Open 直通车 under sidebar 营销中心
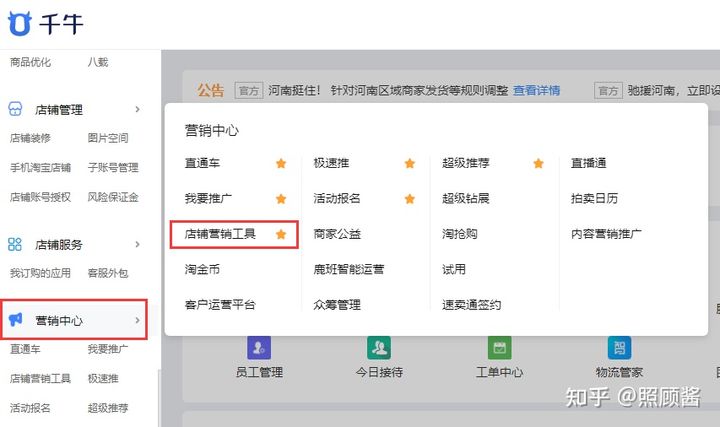 tap(25, 349)
